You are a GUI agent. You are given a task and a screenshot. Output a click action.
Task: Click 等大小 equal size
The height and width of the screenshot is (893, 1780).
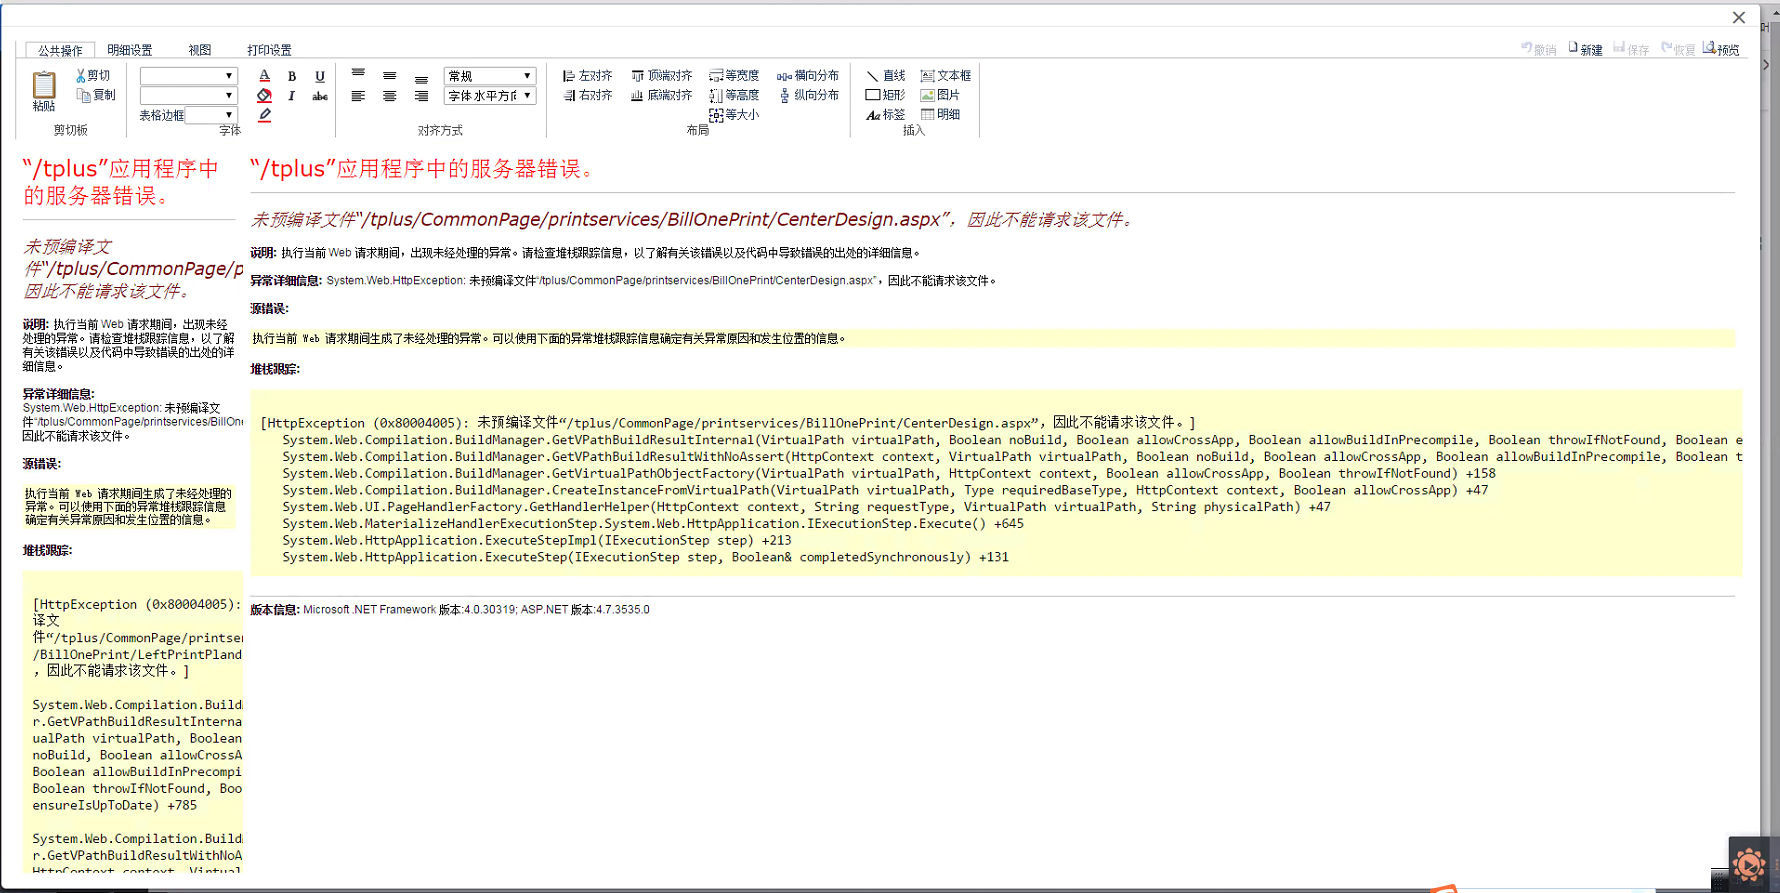coord(734,115)
